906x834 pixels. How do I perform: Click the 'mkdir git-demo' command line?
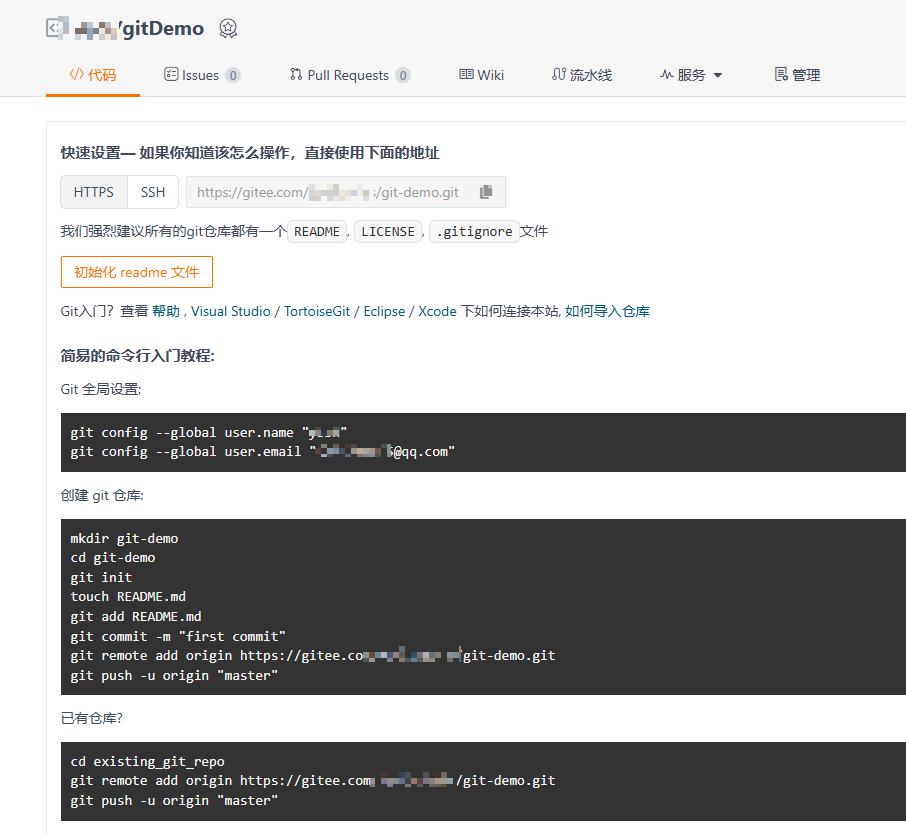click(124, 538)
